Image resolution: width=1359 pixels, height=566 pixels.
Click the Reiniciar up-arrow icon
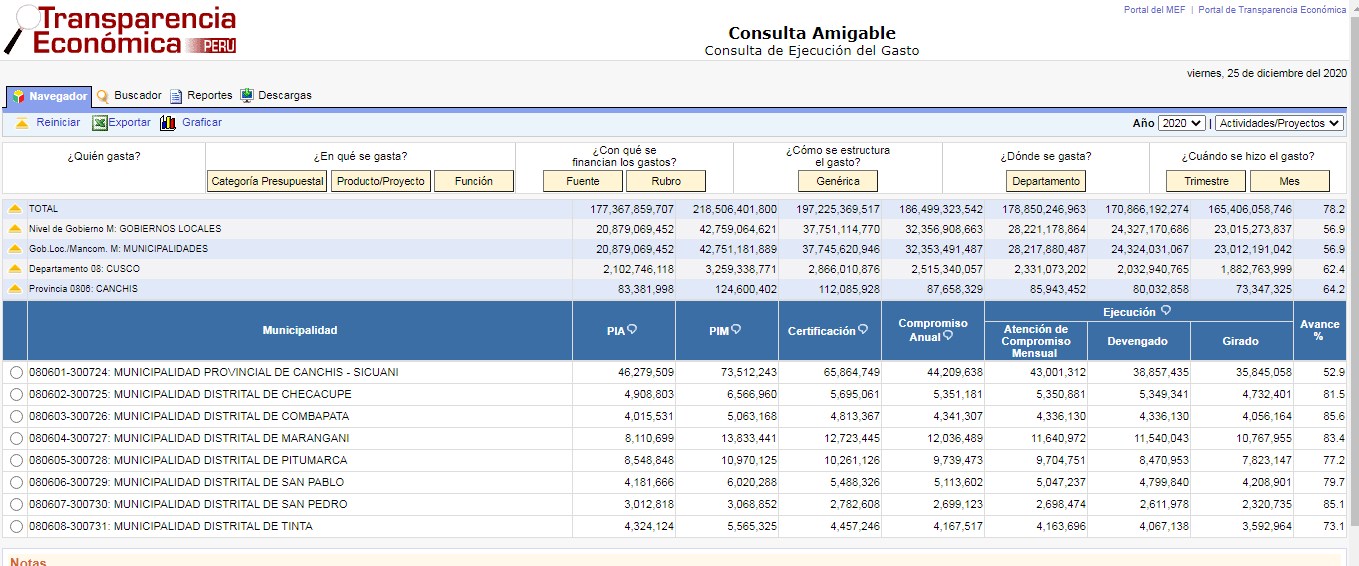22,123
